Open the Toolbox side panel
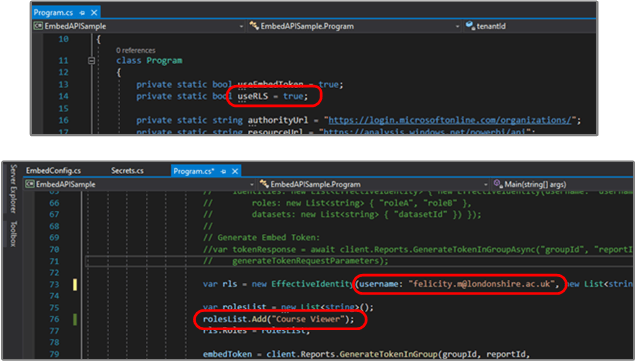This screenshot has width=636, height=361. pos(13,234)
